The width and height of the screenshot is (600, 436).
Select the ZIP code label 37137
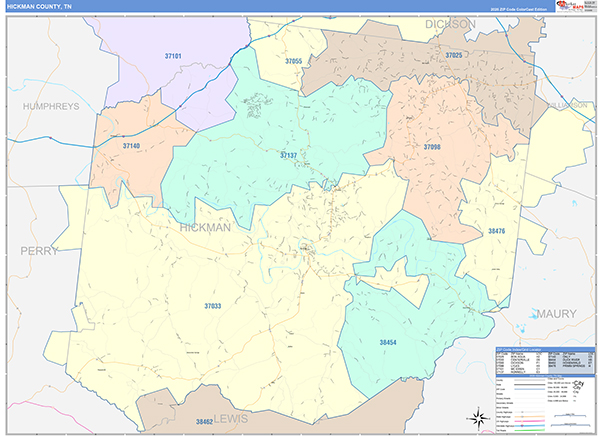289,155
